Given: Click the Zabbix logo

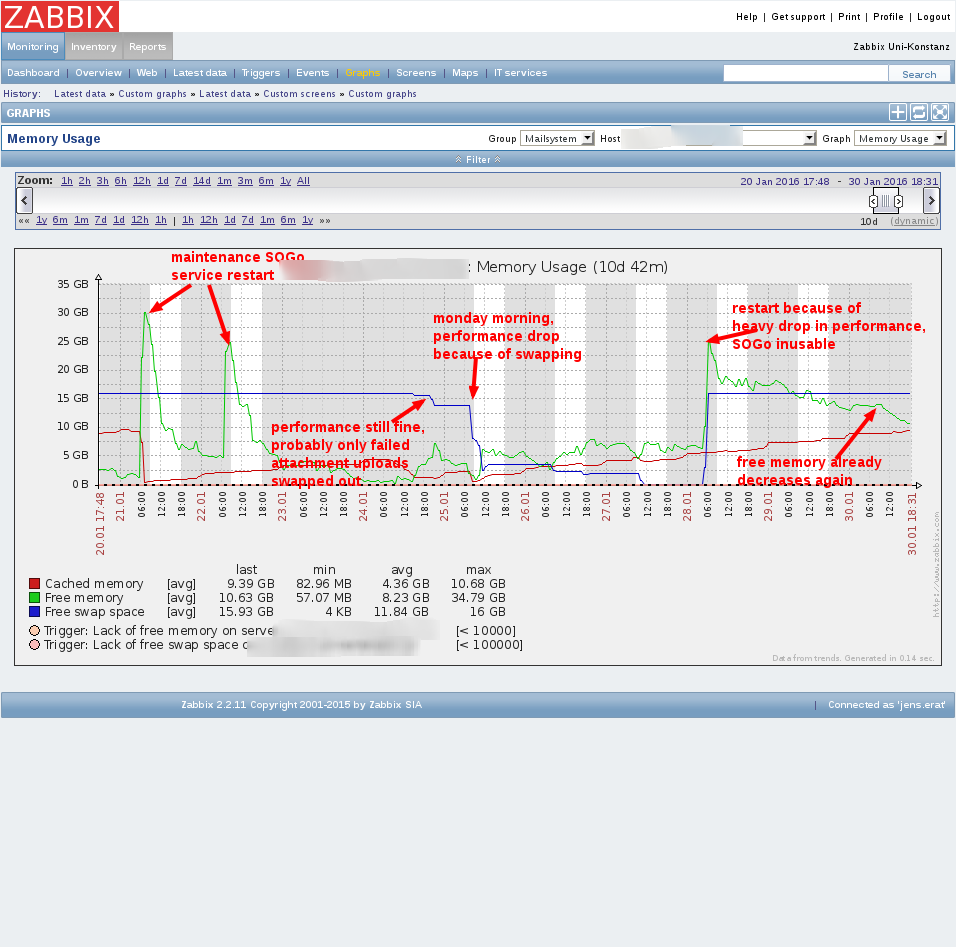Looking at the screenshot, I should click(x=61, y=16).
